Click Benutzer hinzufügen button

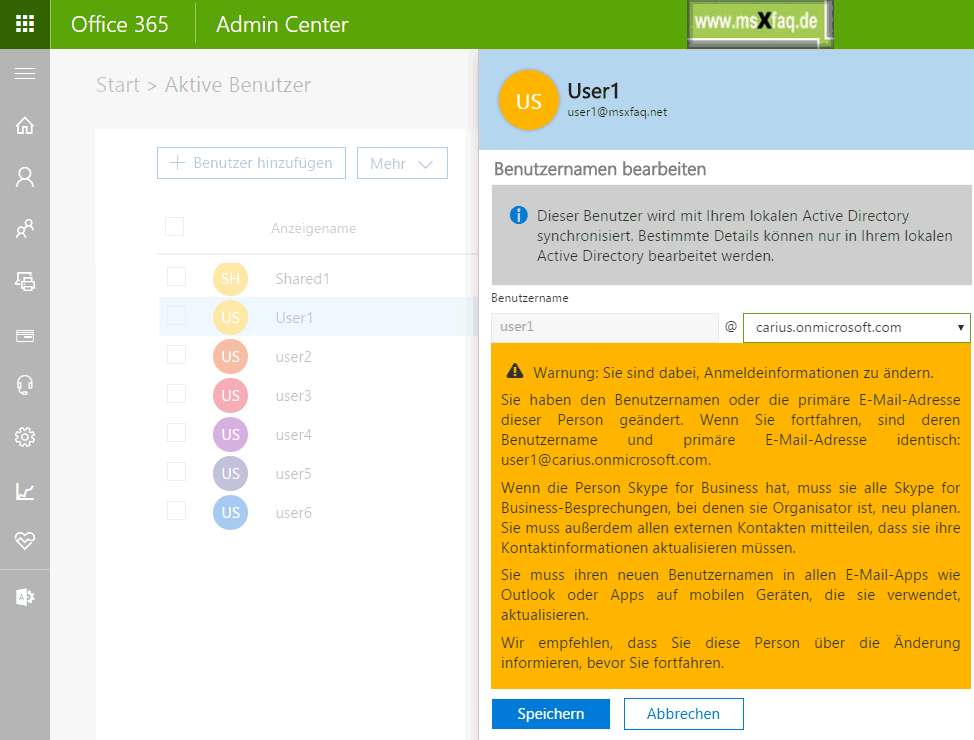click(x=251, y=163)
